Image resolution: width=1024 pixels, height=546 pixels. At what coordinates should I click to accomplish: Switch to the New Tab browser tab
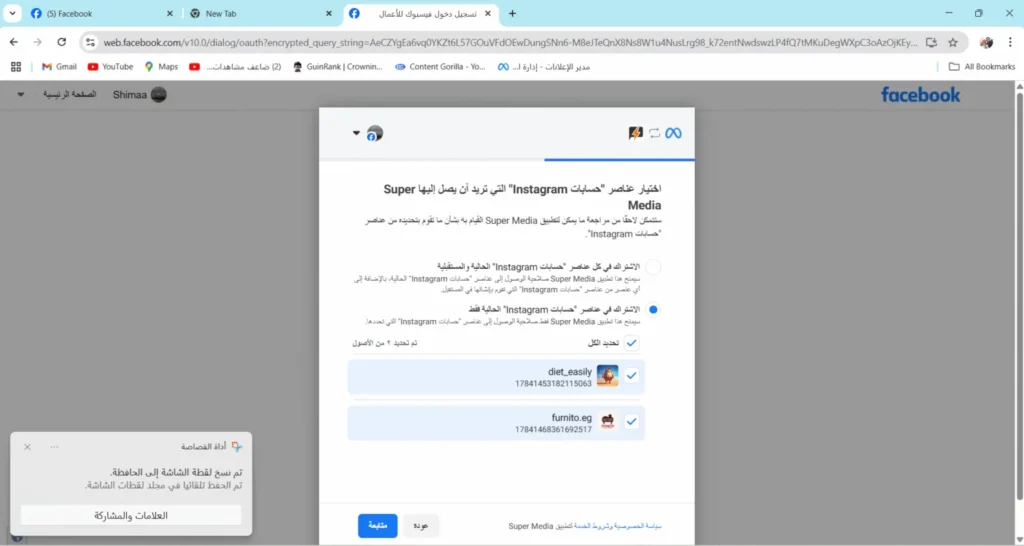[x=261, y=14]
